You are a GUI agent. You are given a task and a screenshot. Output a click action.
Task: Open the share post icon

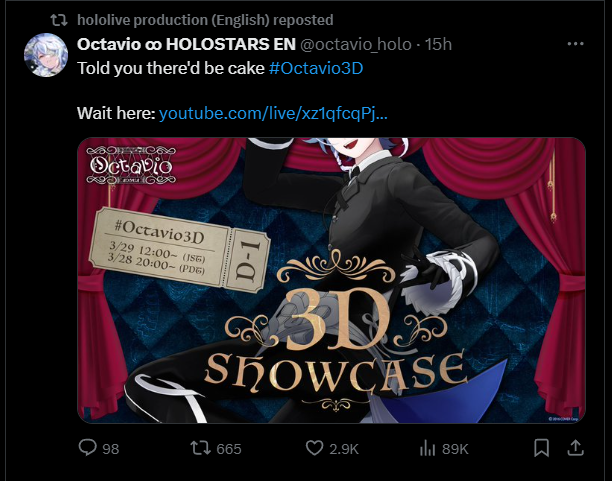(x=575, y=448)
